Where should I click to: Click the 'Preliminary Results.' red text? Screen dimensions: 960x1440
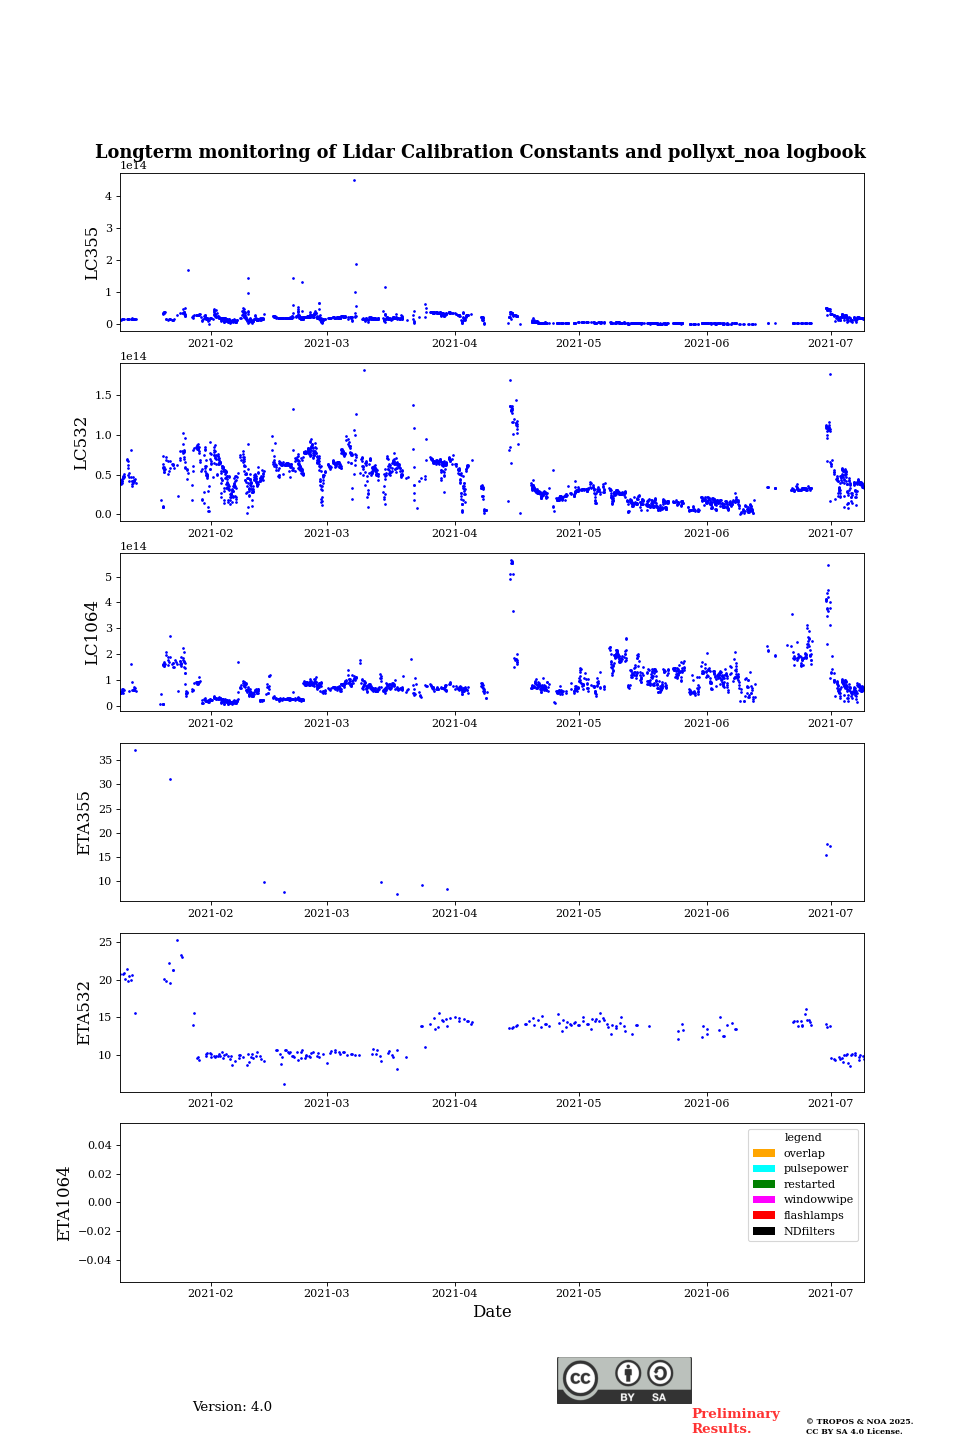(735, 1421)
